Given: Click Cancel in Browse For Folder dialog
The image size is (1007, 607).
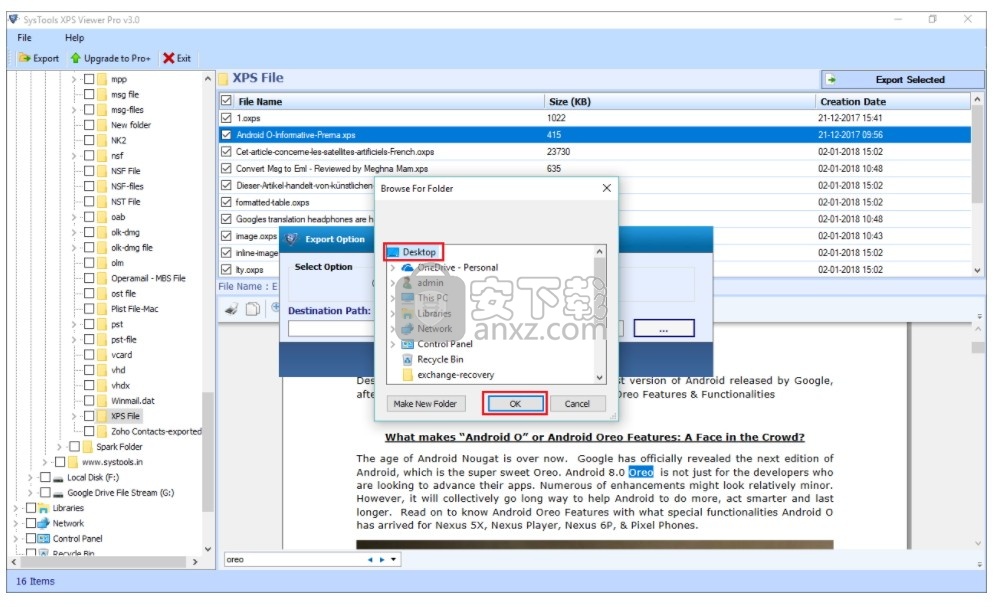Looking at the screenshot, I should [x=577, y=404].
